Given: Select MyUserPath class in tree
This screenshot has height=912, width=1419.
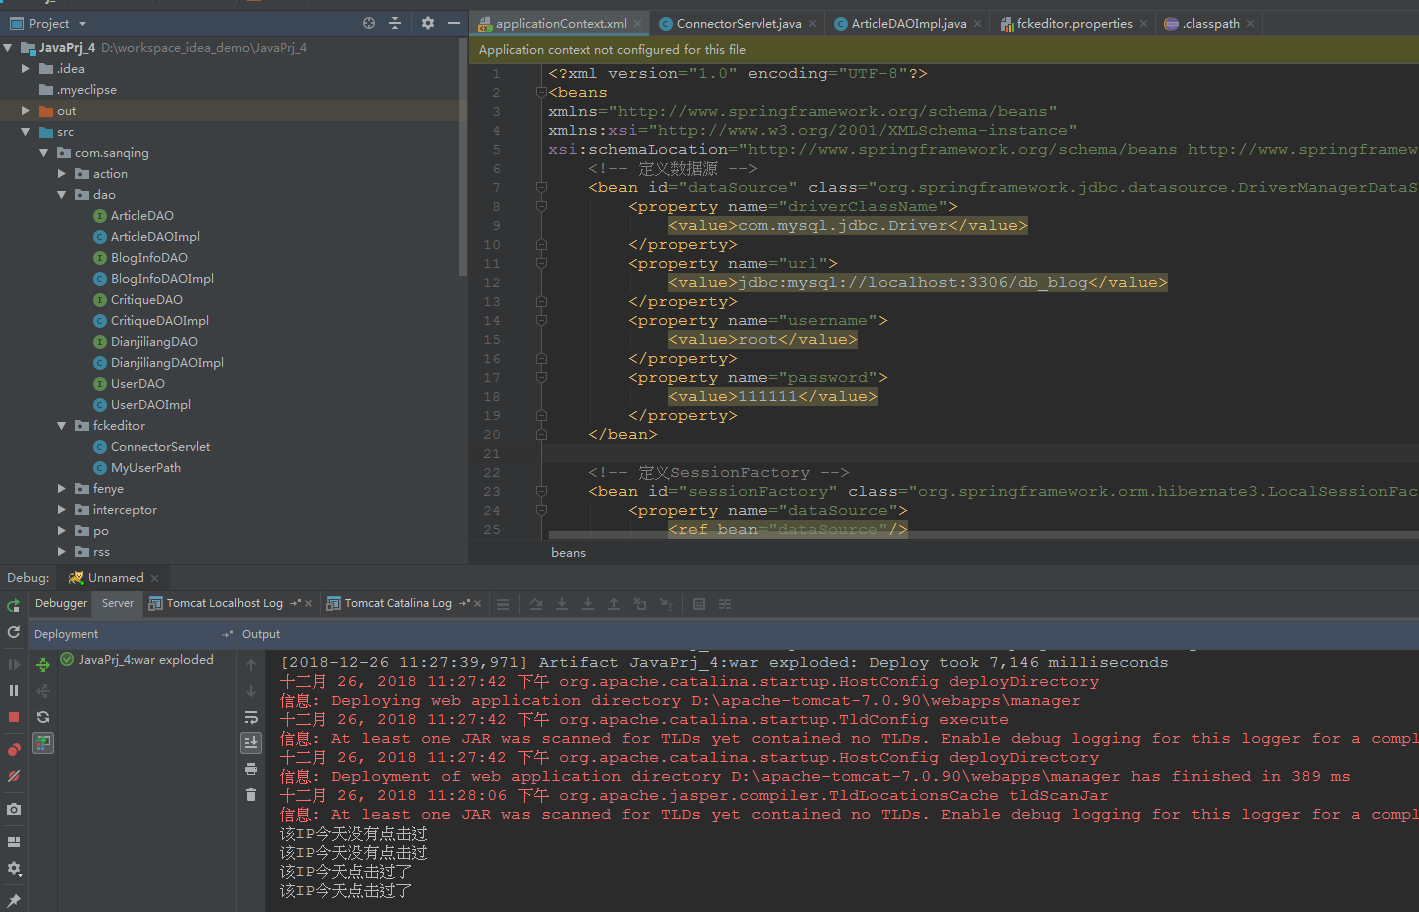Looking at the screenshot, I should click(x=146, y=468).
